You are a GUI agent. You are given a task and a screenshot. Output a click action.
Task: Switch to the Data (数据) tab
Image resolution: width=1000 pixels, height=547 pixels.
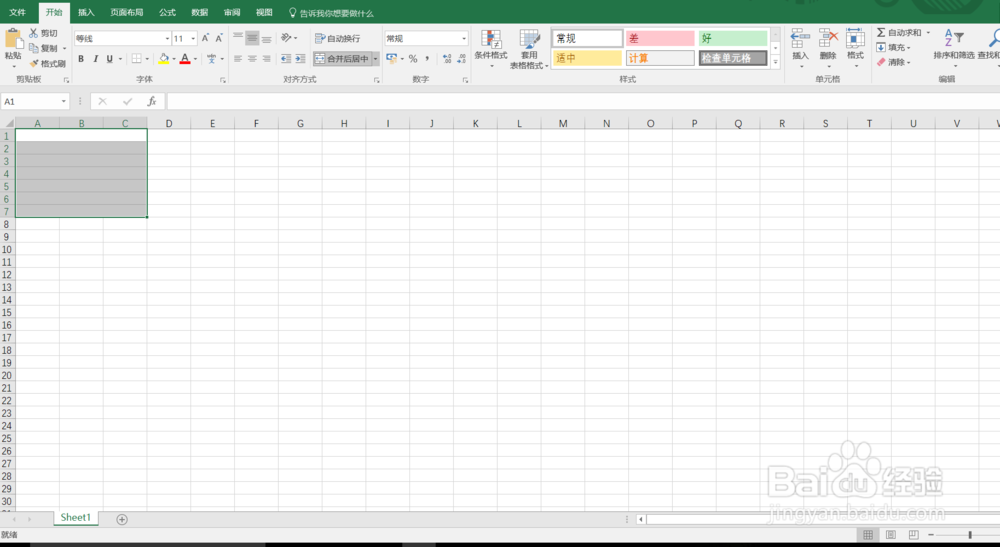pyautogui.click(x=200, y=12)
